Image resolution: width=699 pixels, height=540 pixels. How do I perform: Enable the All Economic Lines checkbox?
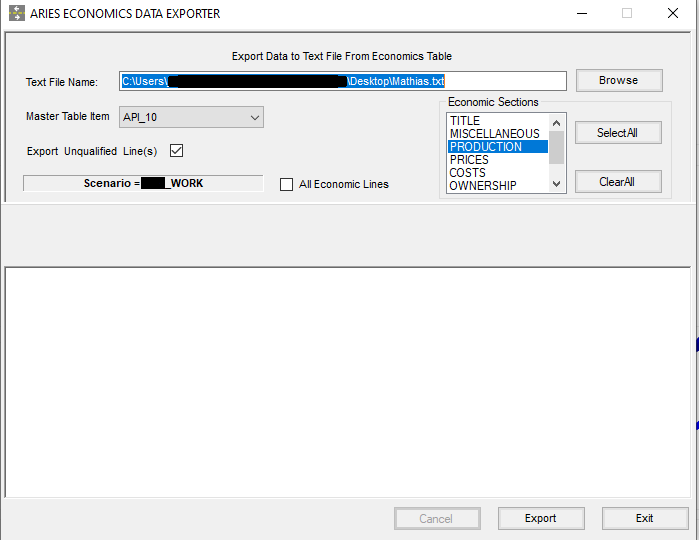tap(286, 184)
